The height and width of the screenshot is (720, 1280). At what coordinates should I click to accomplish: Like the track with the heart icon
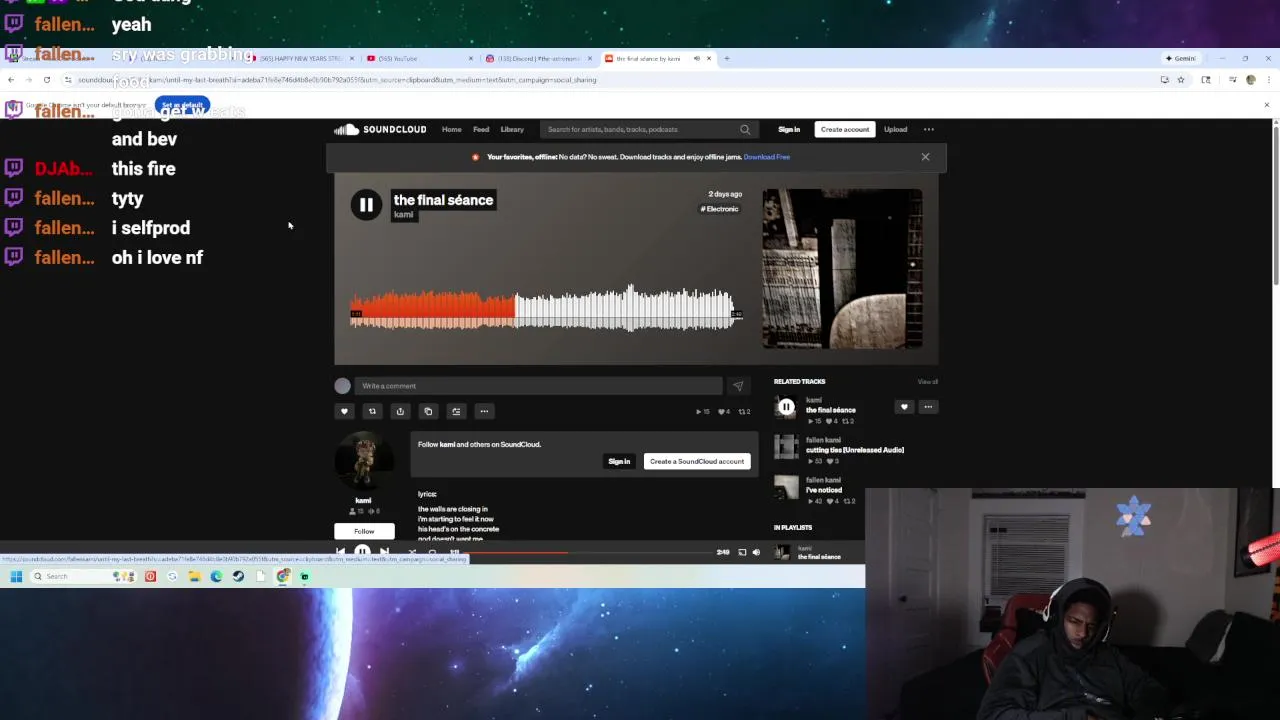(x=344, y=411)
